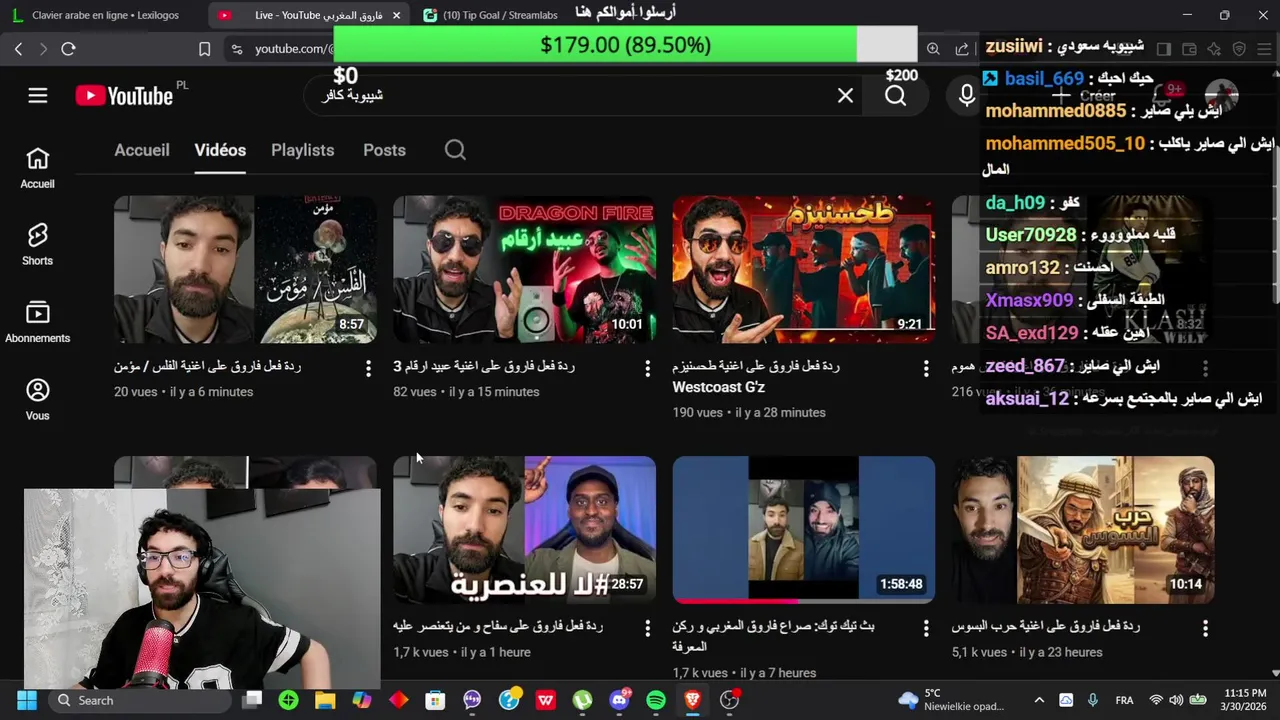Open the Playlists channel tab

click(x=302, y=150)
